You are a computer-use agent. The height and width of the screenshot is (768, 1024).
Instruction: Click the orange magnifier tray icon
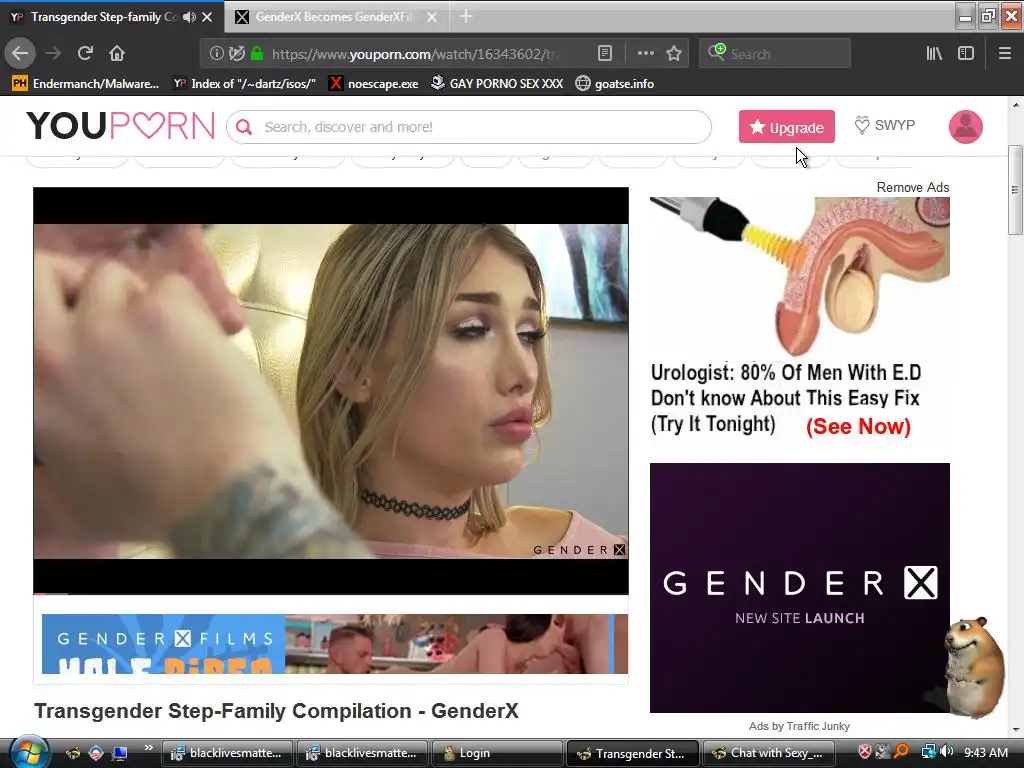click(901, 752)
